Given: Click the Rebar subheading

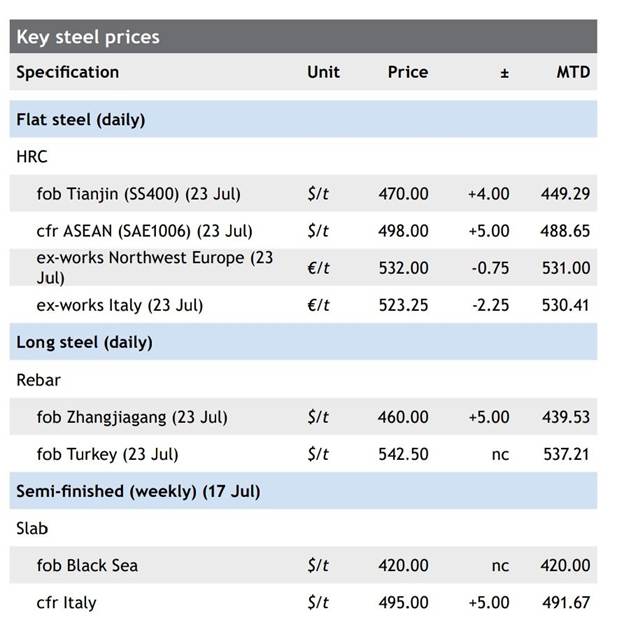Looking at the screenshot, I should [x=37, y=380].
